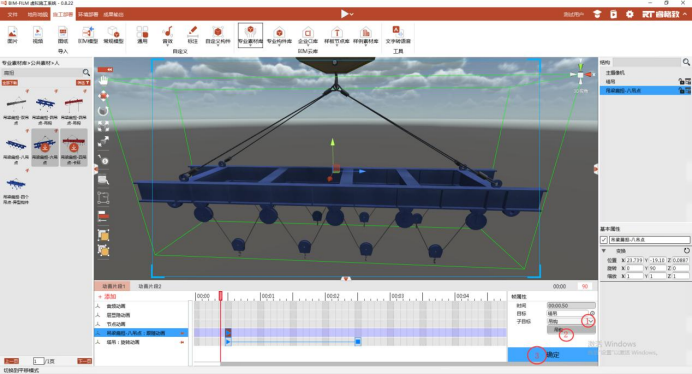
Task: Select the 标注 annotation tool icon
Action: [x=192, y=35]
